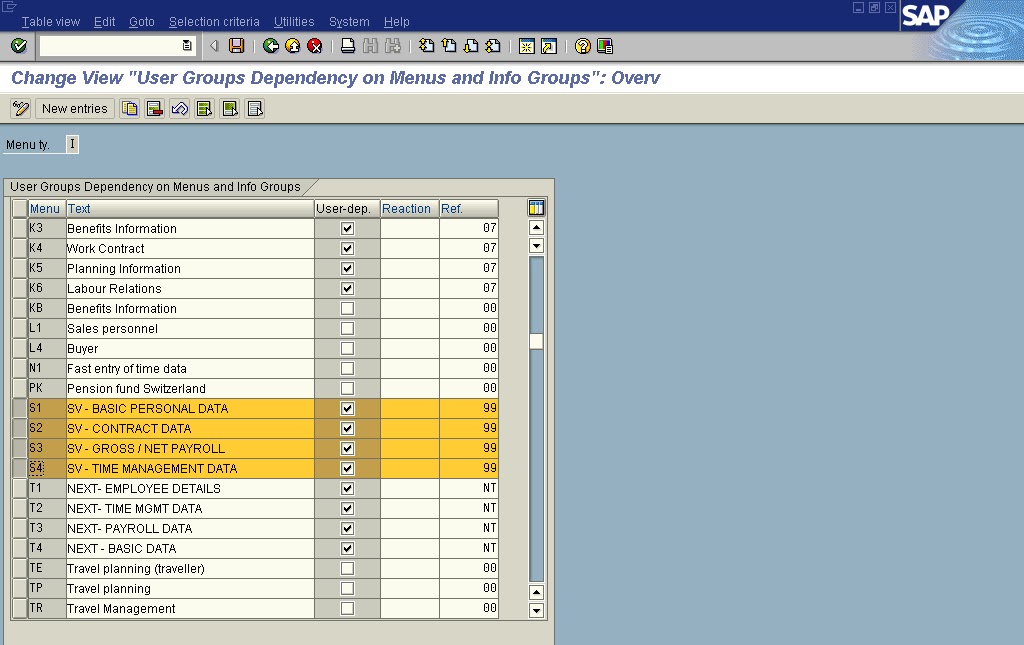Image resolution: width=1024 pixels, height=645 pixels.
Task: Cancel the transaction with the red X icon
Action: click(315, 45)
